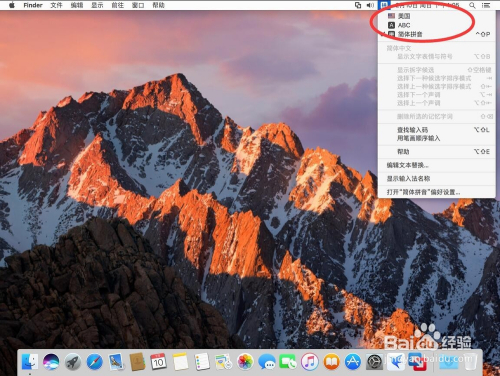Open the 帮助 menu in the menu bar
The height and width of the screenshot is (376, 500).
158,5
